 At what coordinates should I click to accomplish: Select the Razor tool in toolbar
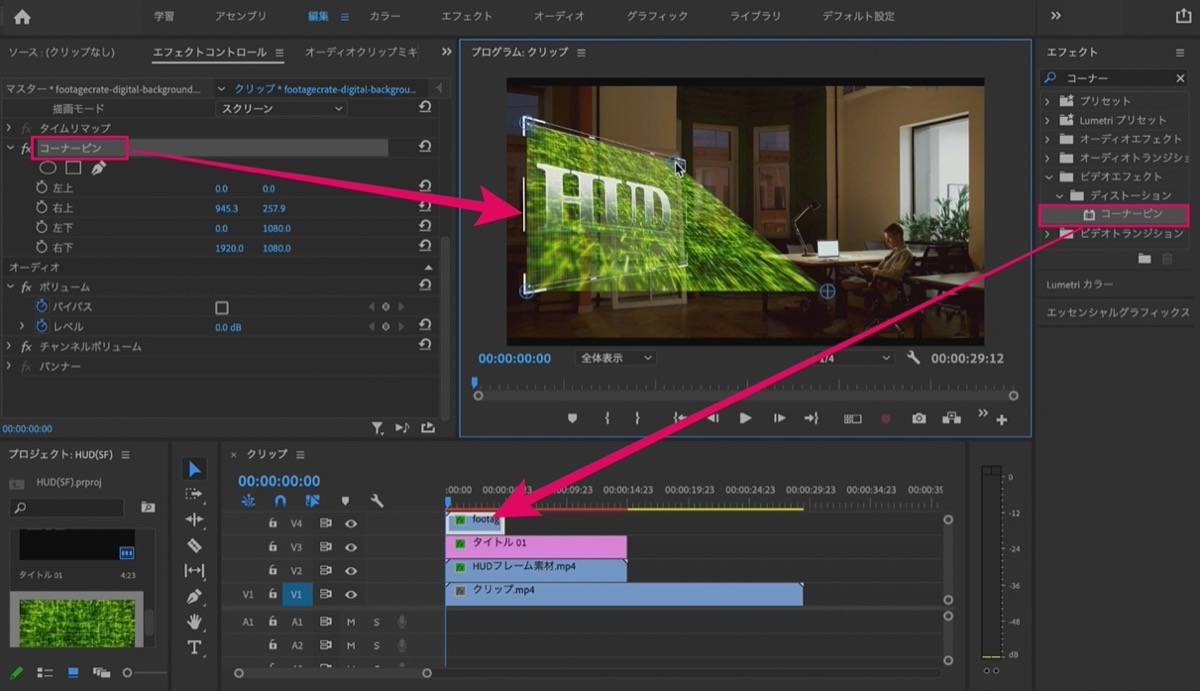194,545
